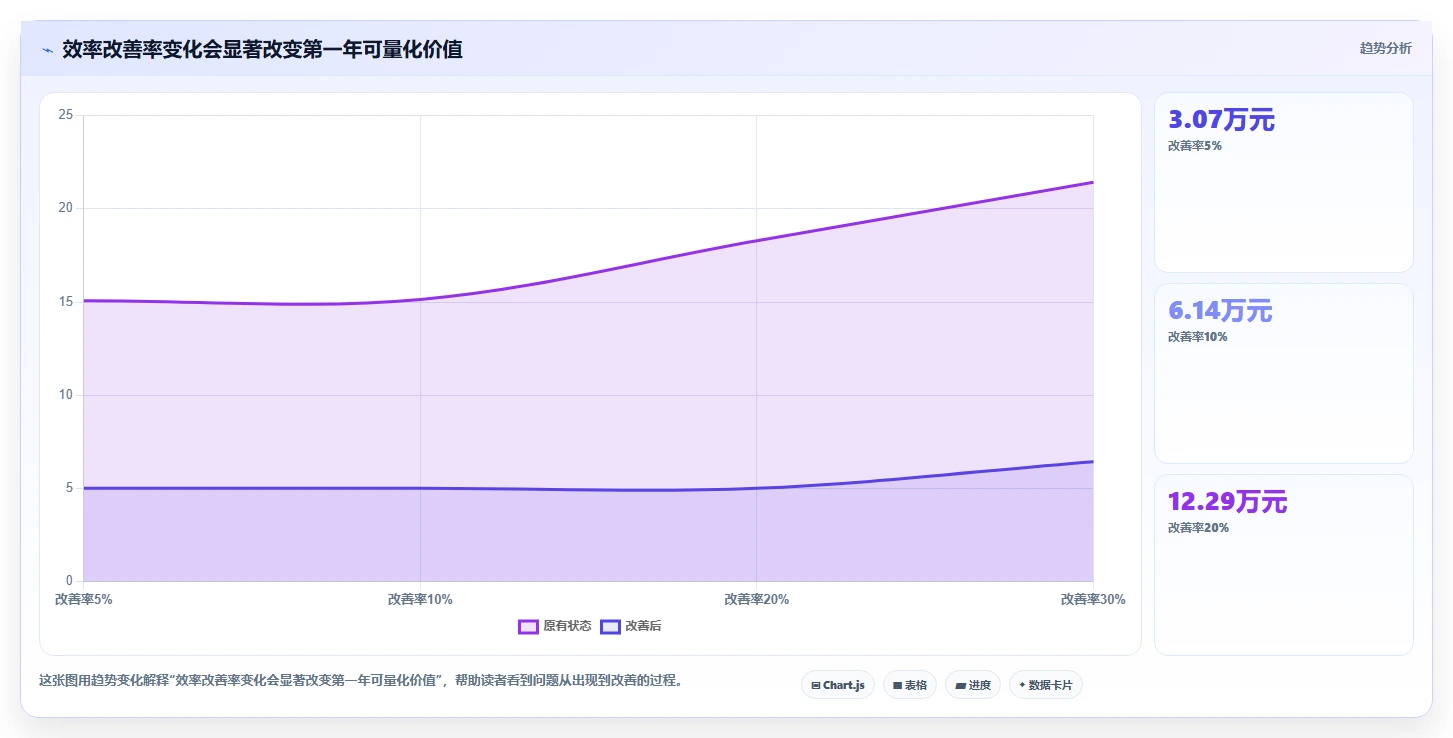Click the purple 原有状态 legend swatch
This screenshot has height=738, width=1453.
pyautogui.click(x=528, y=626)
